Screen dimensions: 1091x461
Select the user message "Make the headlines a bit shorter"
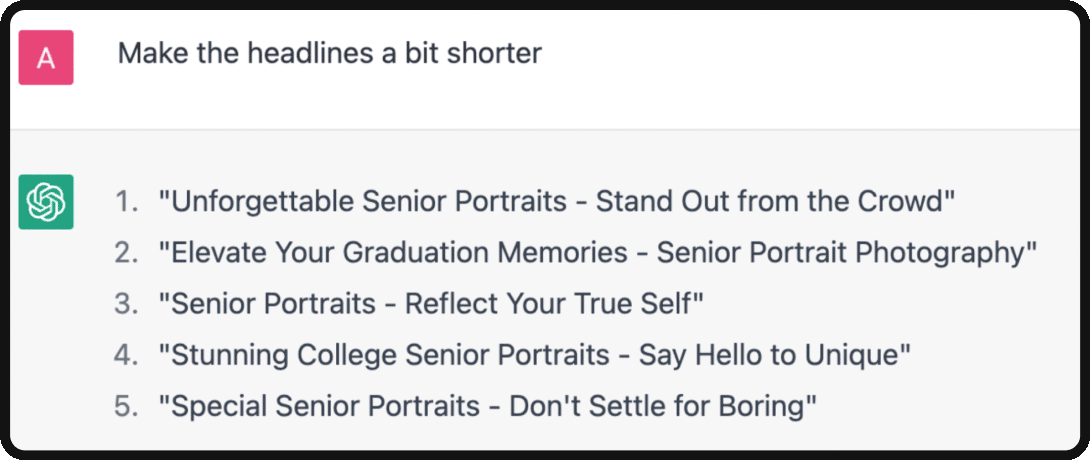pos(330,54)
